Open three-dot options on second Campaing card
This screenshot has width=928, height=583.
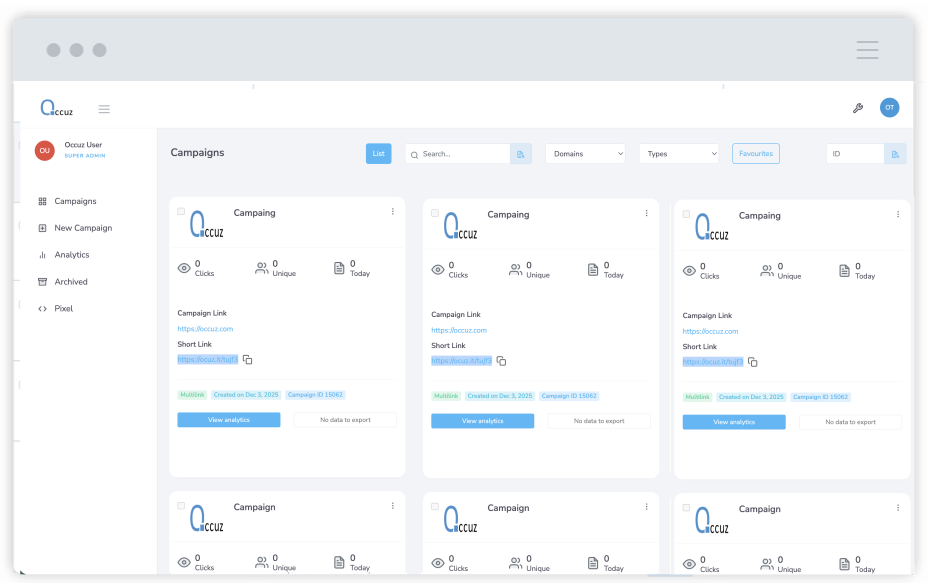647,213
